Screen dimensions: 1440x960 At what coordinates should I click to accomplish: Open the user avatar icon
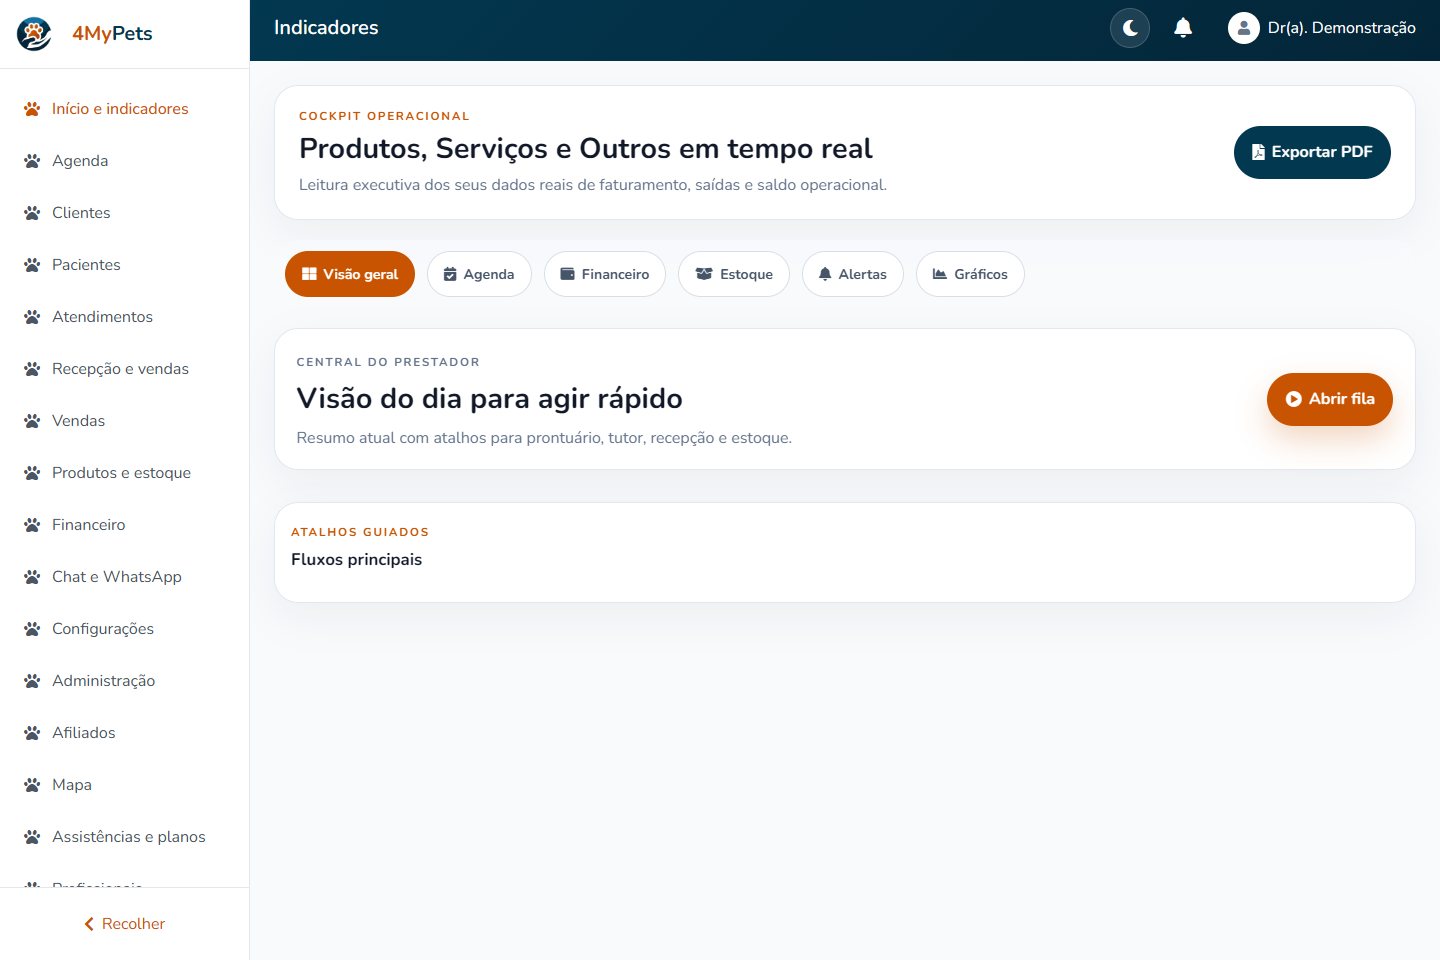pos(1243,28)
